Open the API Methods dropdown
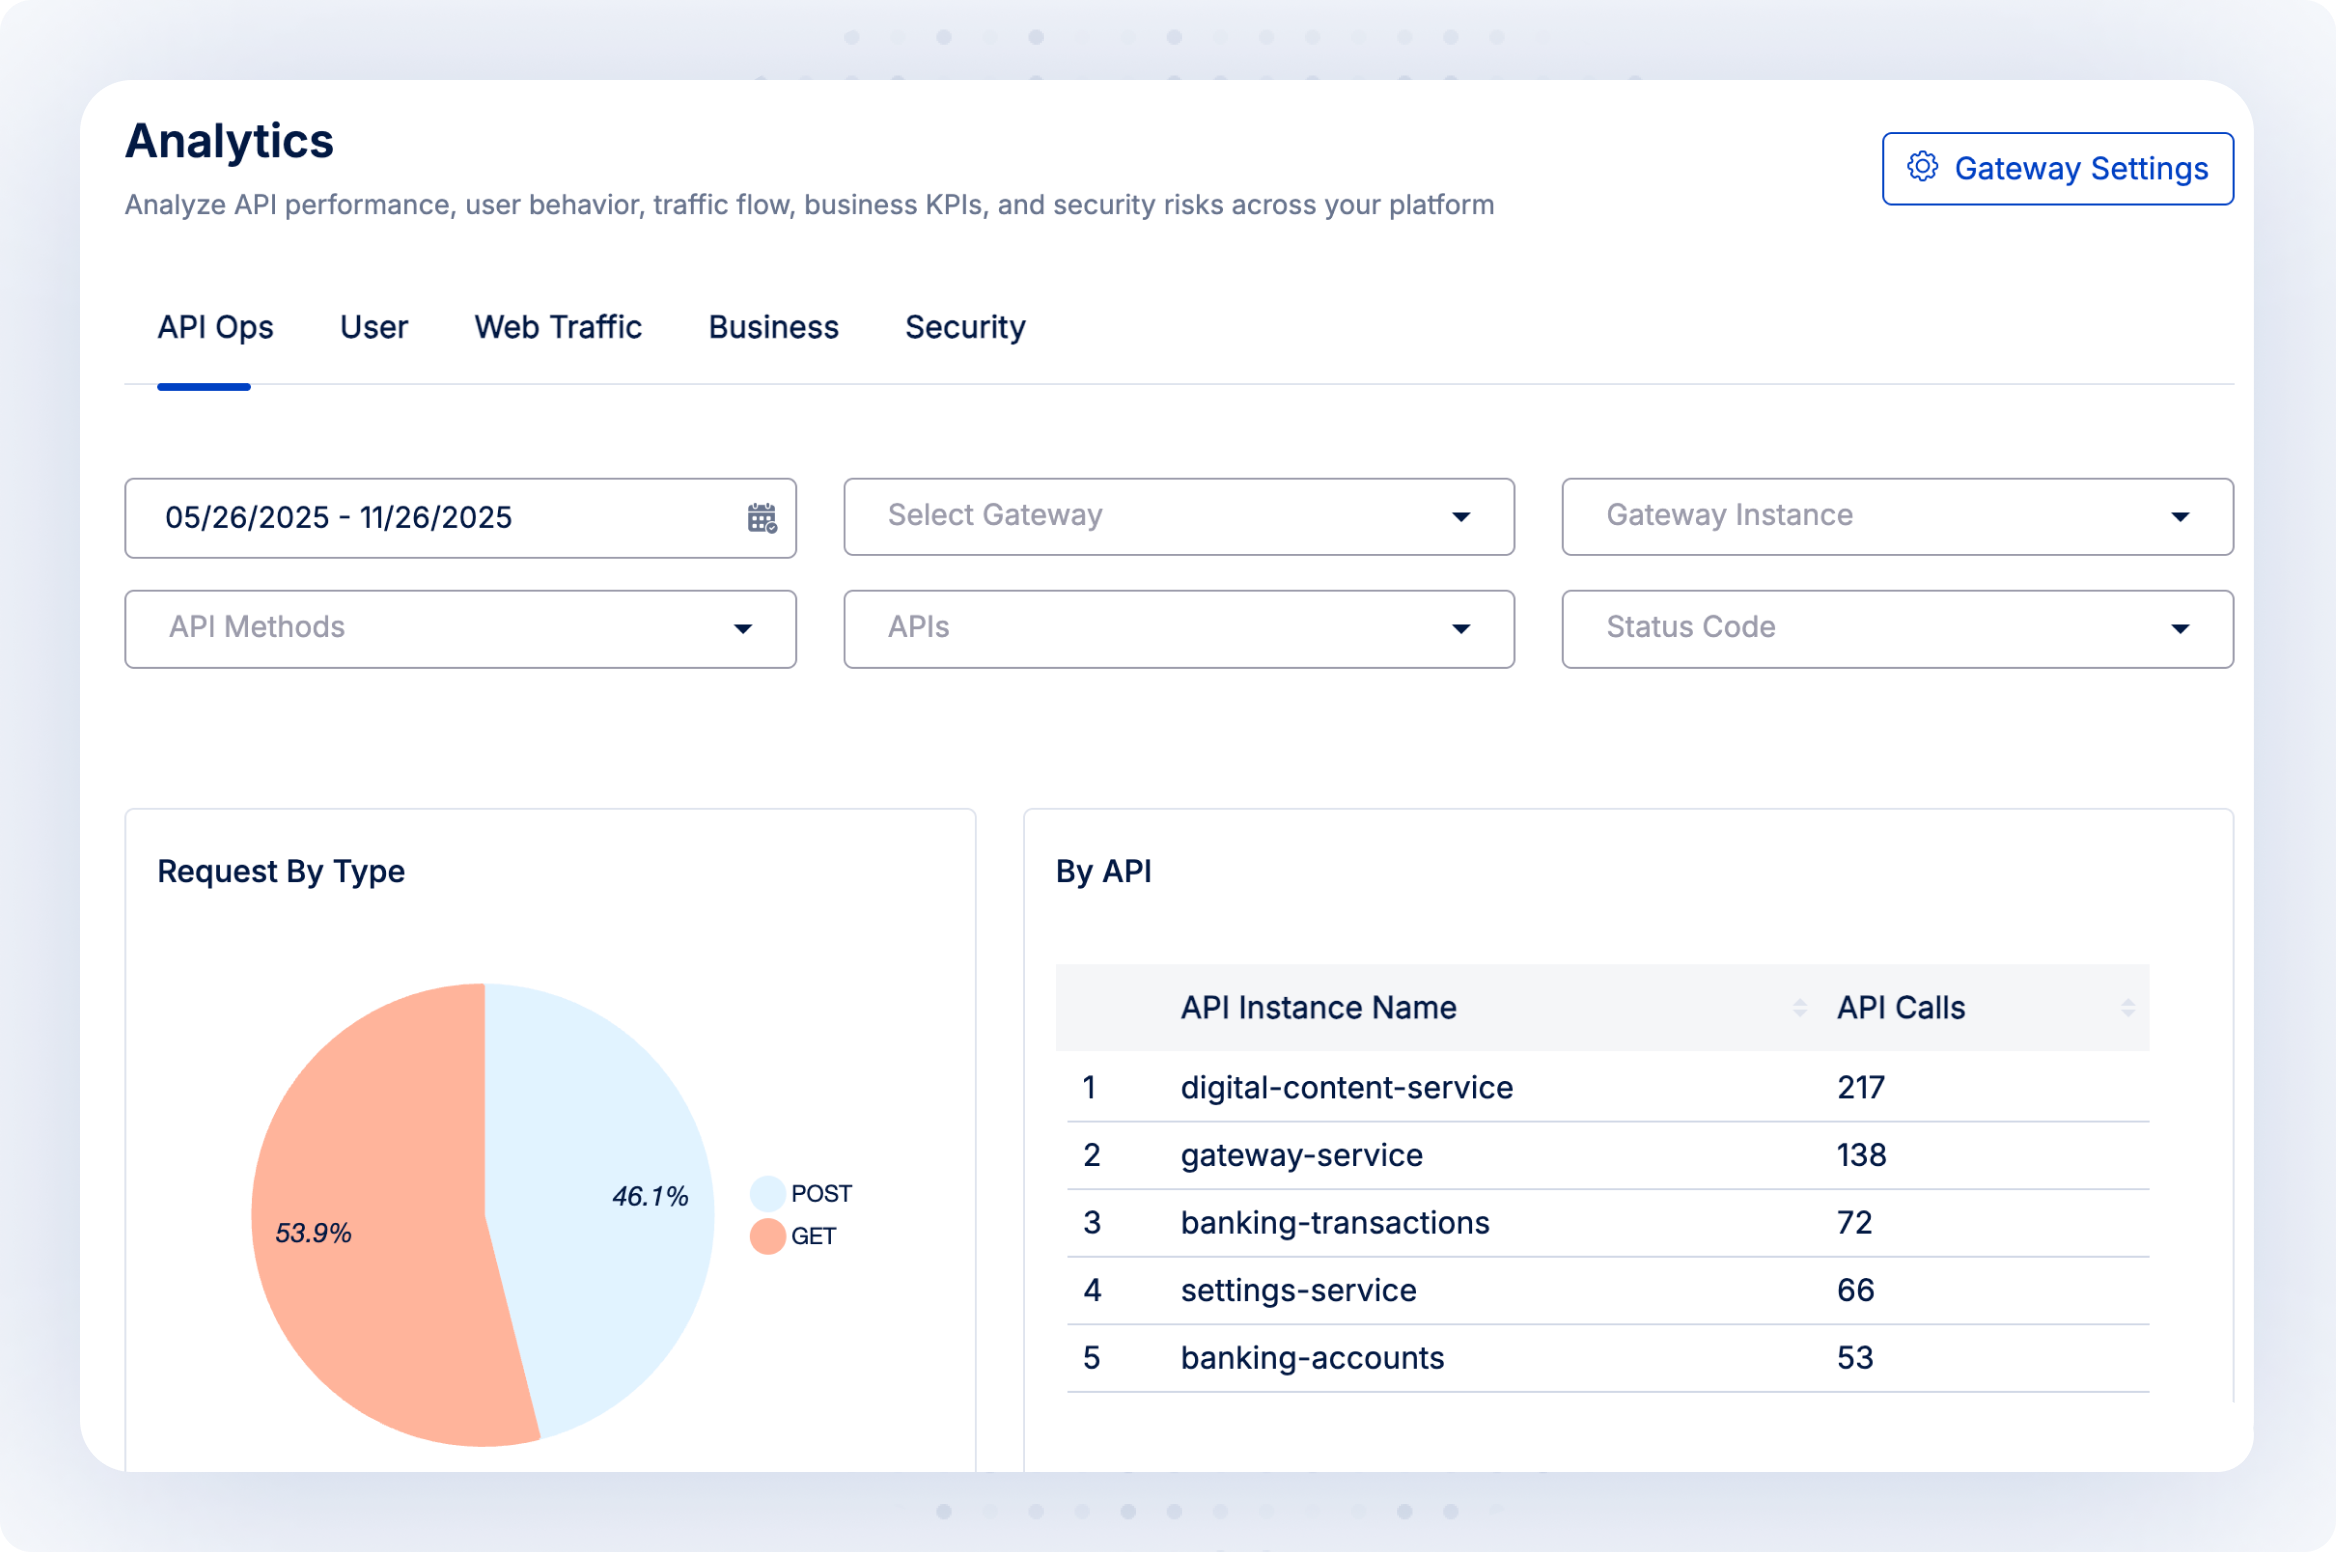 [460, 628]
